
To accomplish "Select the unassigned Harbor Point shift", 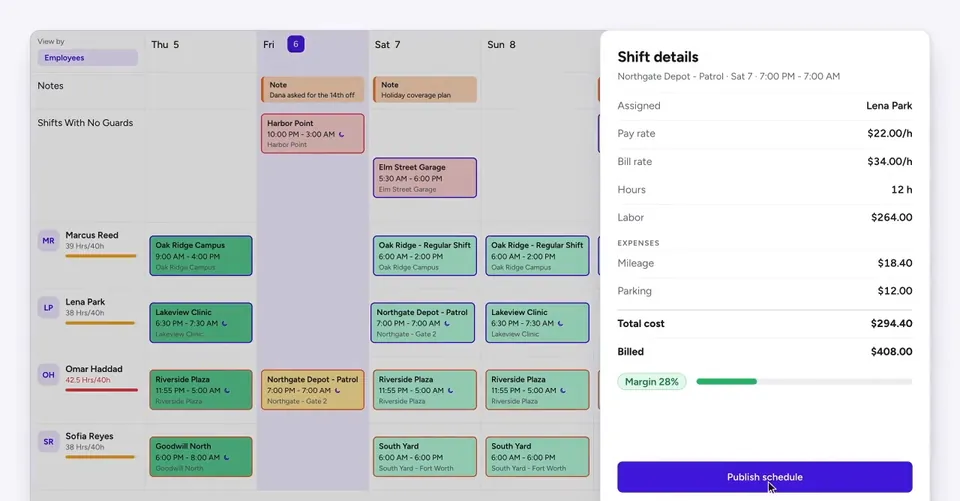I will (x=312, y=133).
